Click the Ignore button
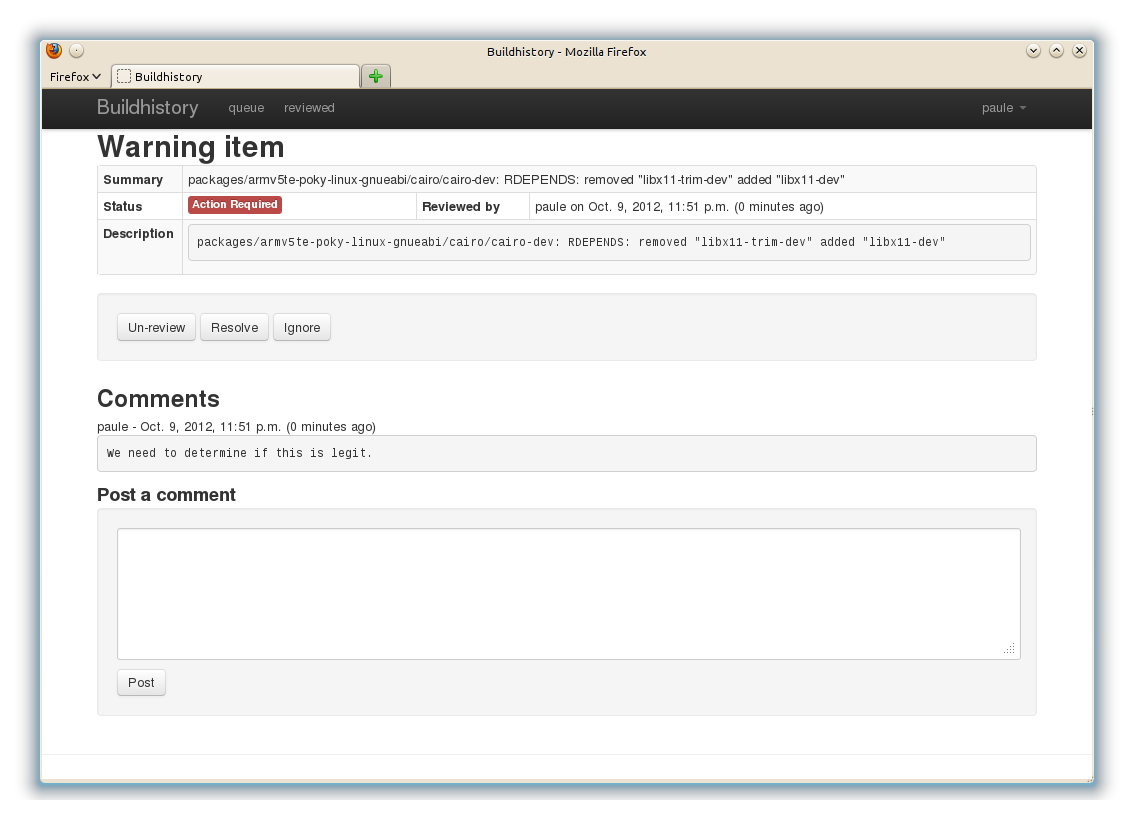The width and height of the screenshot is (1134, 823). click(302, 328)
